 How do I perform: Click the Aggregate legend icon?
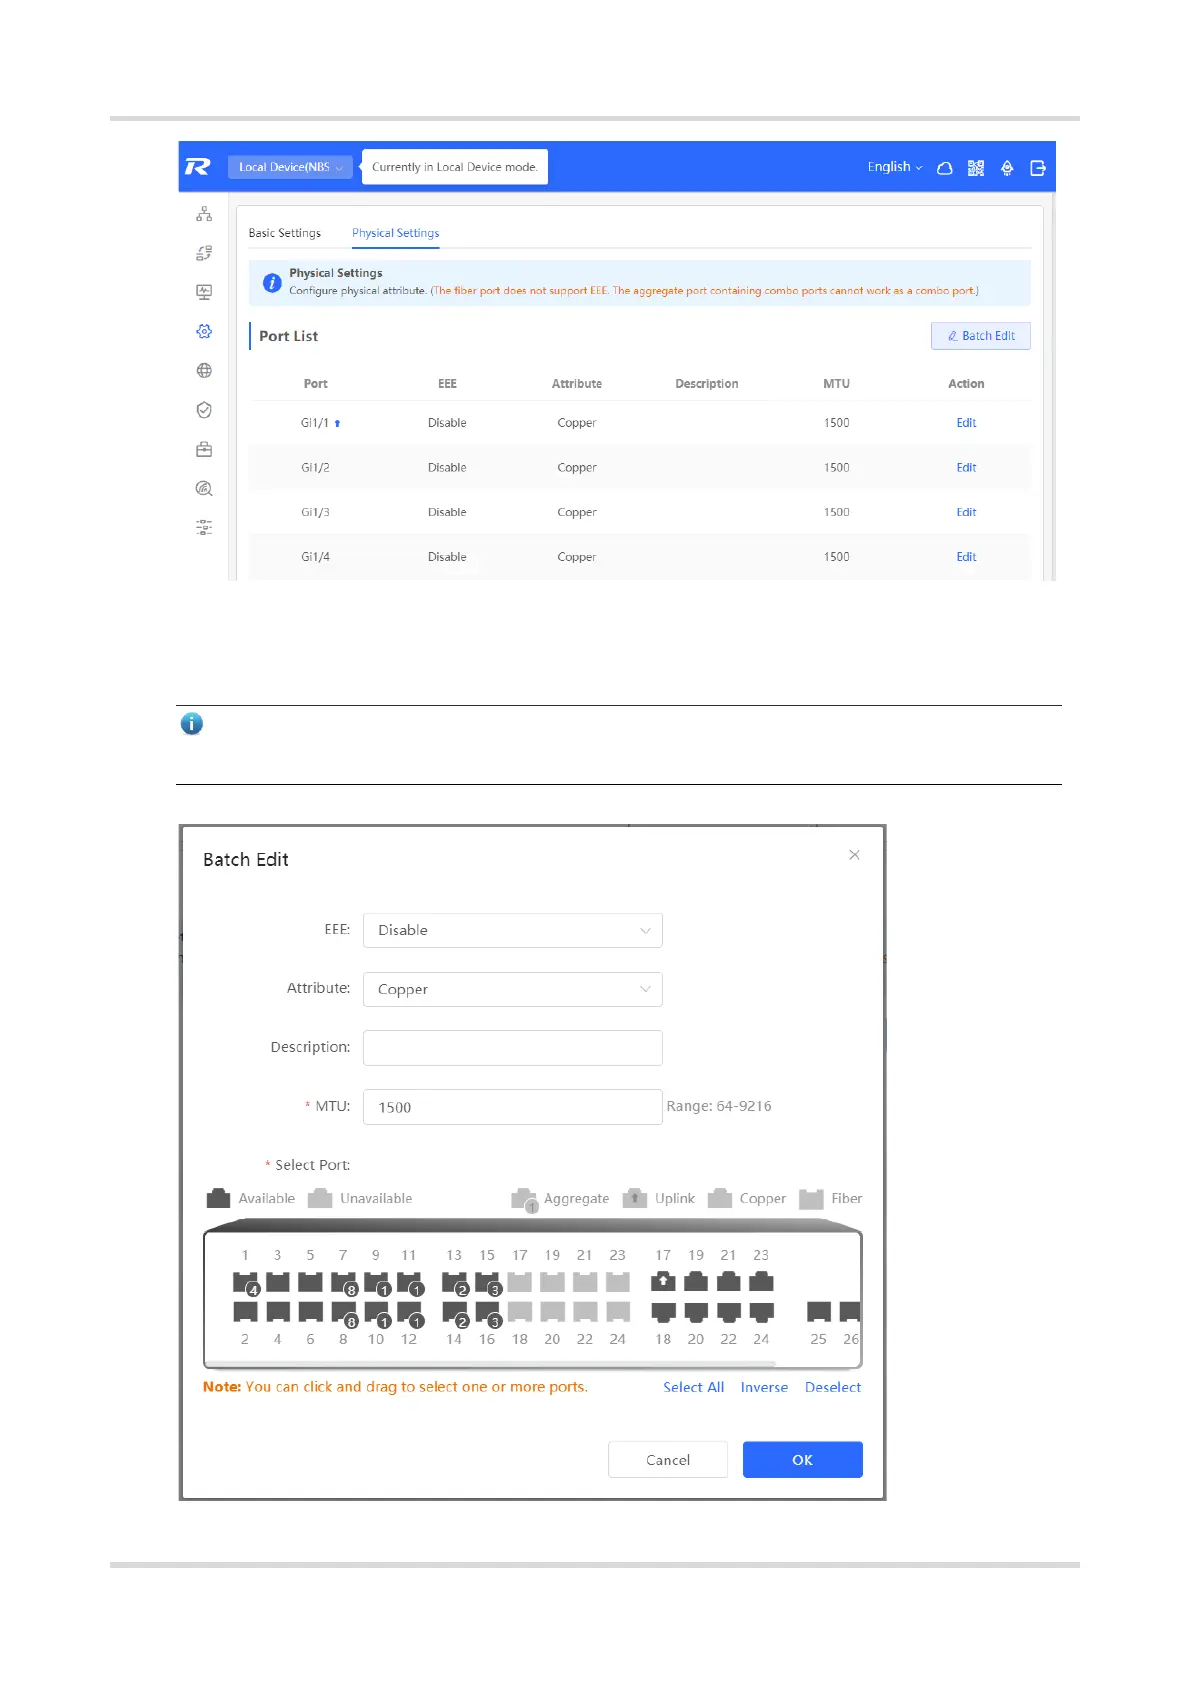[525, 1200]
